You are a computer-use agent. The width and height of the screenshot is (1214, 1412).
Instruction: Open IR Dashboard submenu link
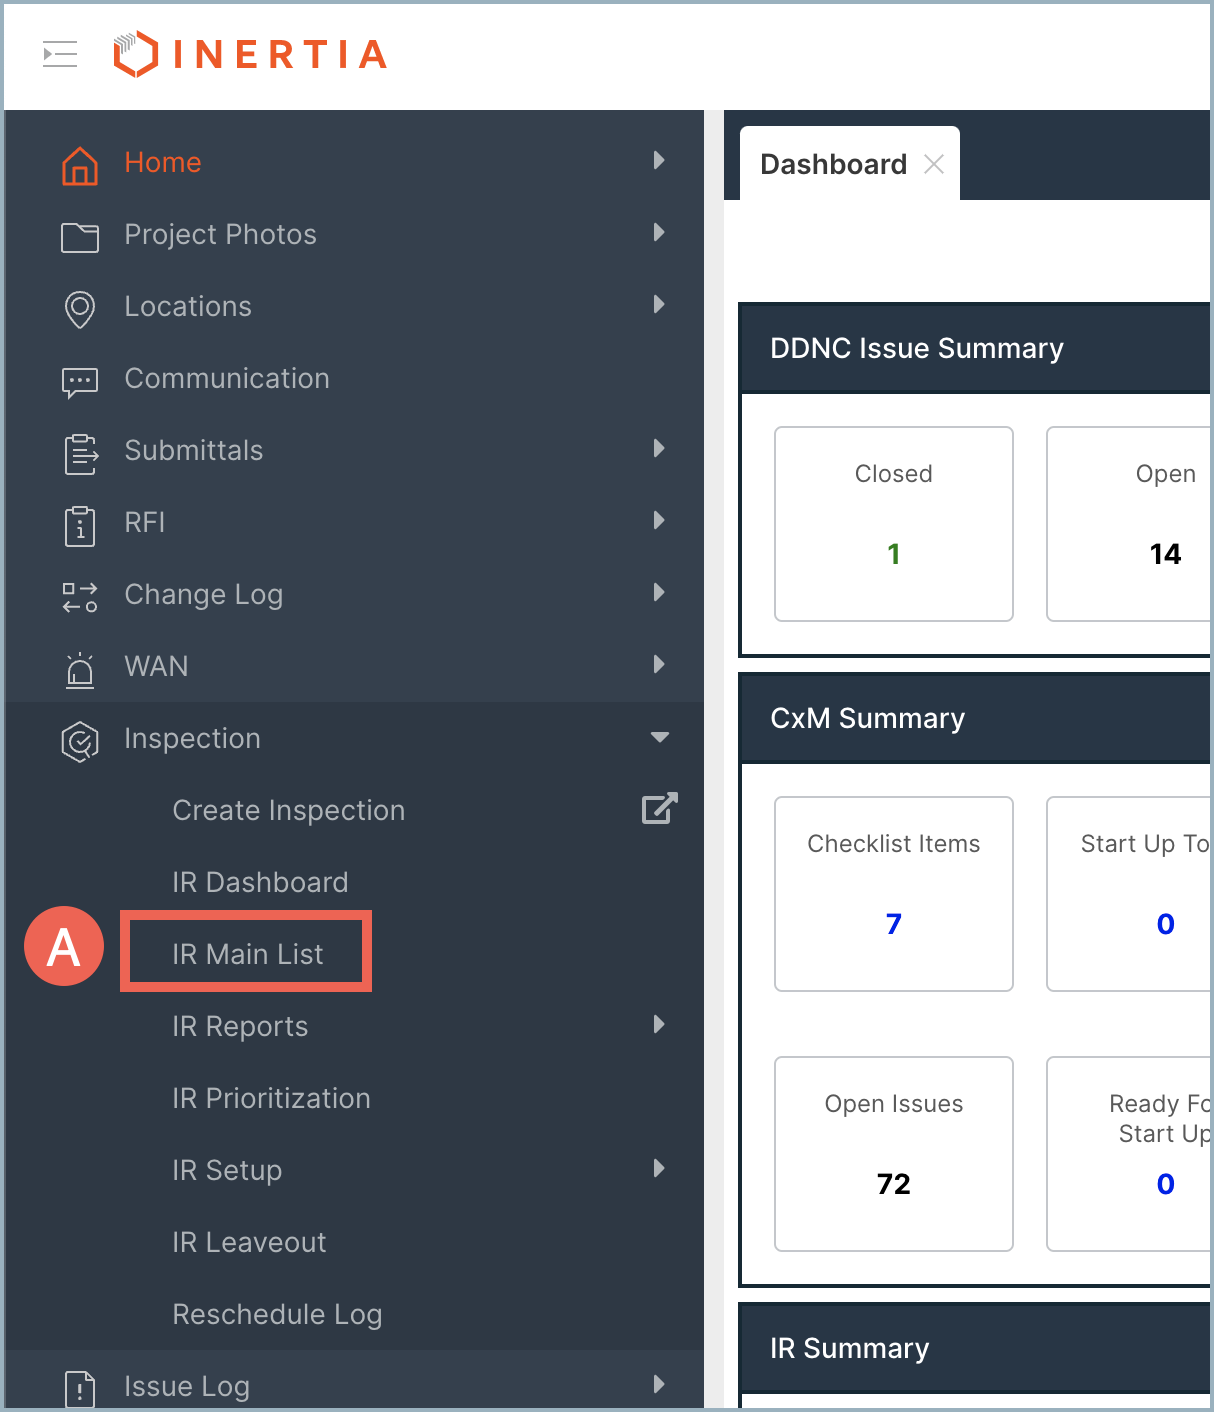(x=260, y=882)
